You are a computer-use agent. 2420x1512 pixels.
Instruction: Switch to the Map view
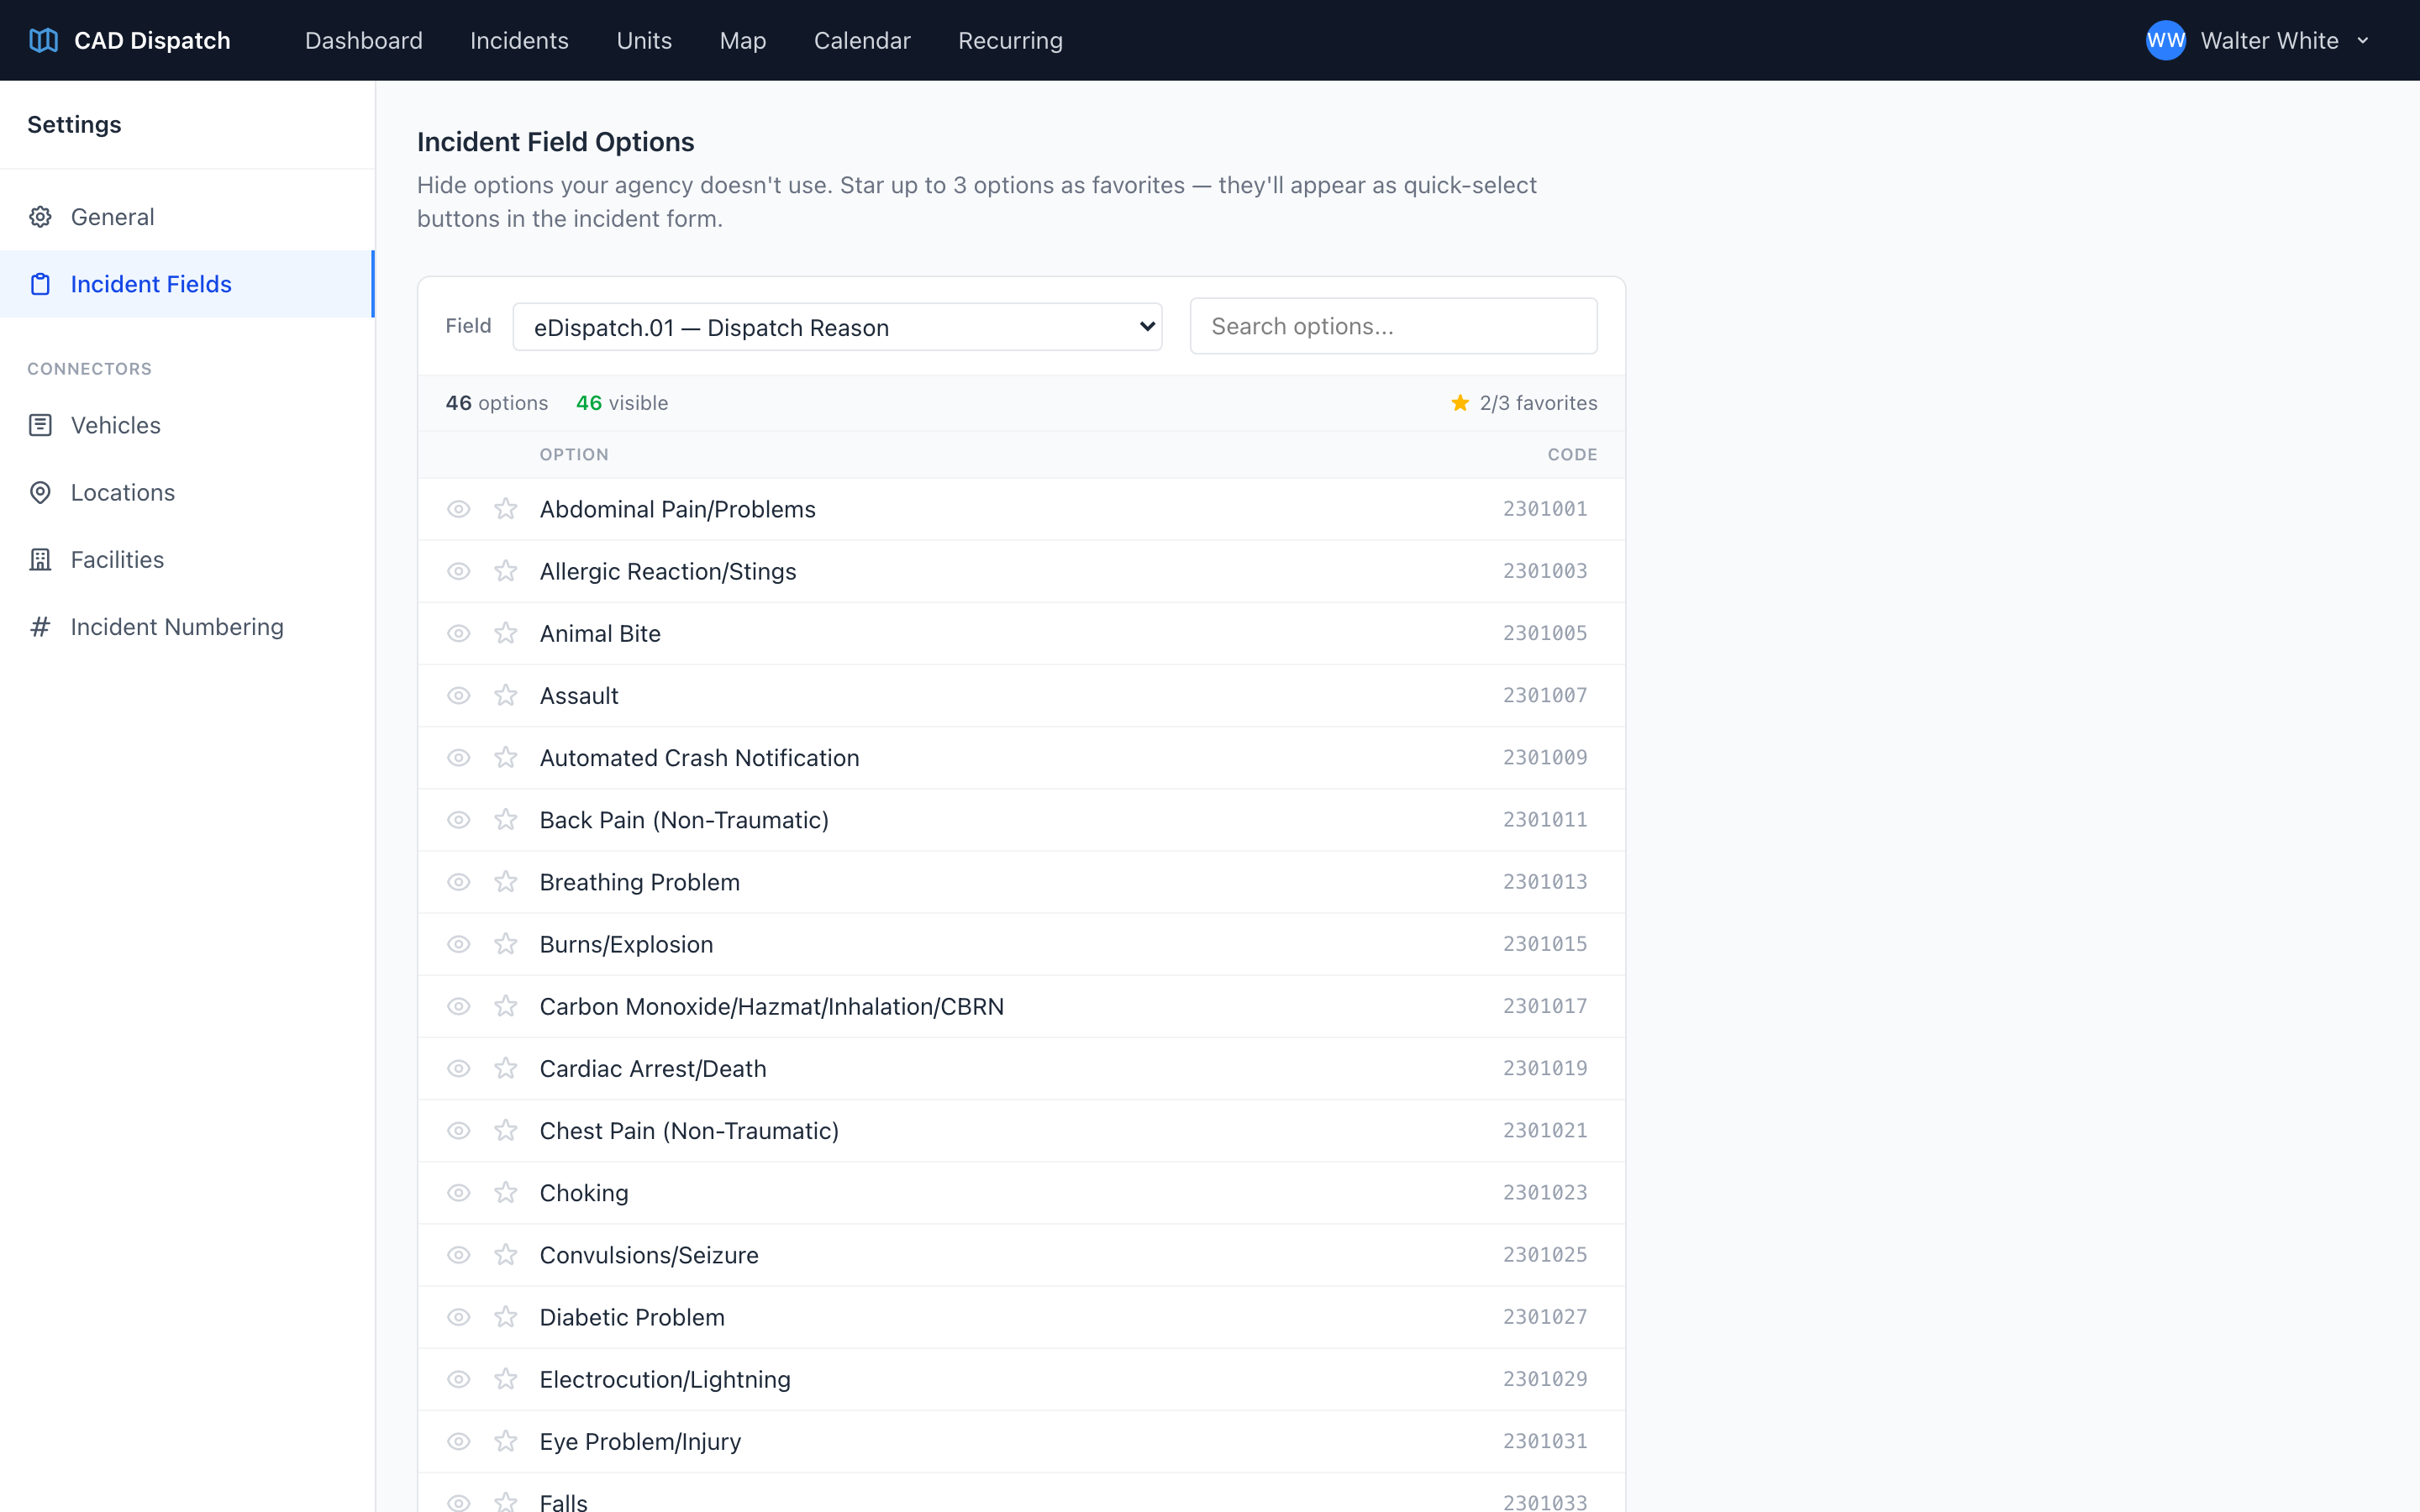(x=743, y=40)
